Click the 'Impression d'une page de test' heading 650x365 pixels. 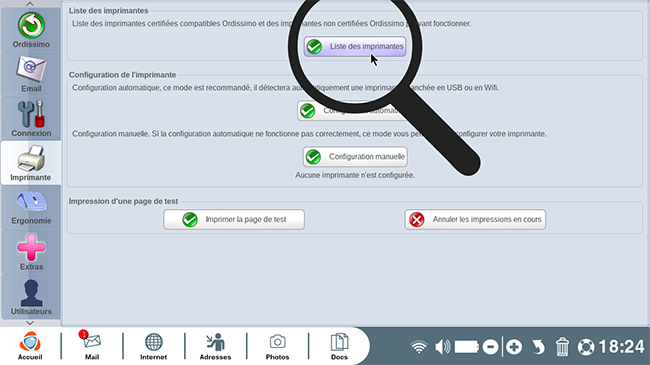coord(123,201)
